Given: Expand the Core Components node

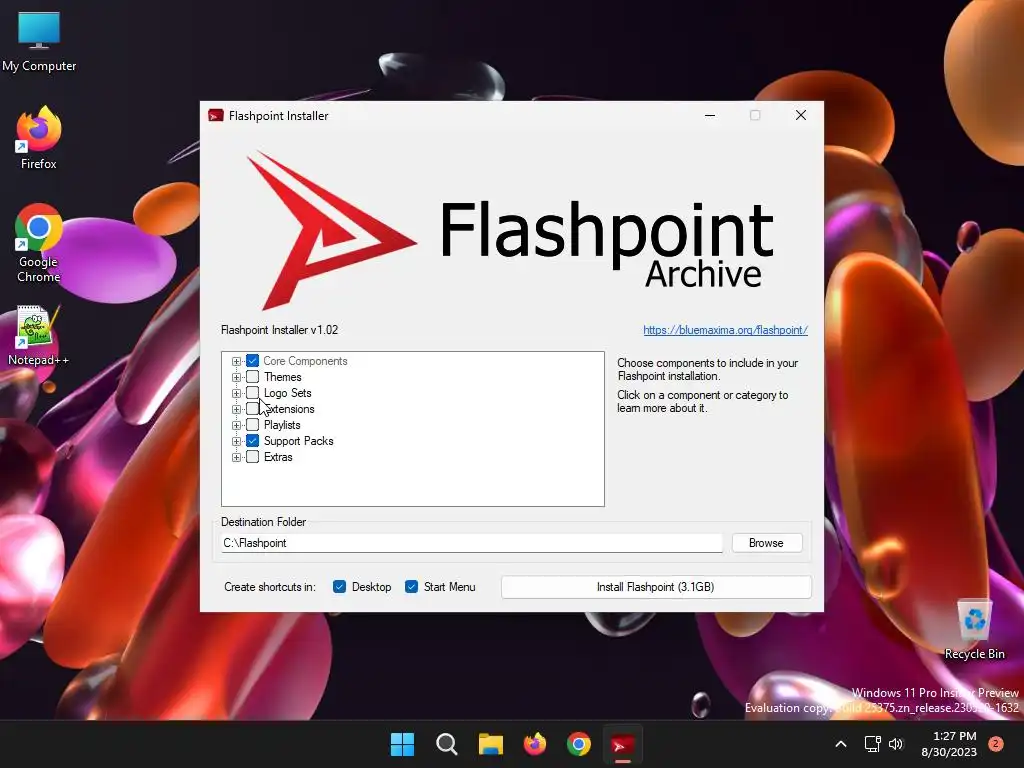Looking at the screenshot, I should click(x=236, y=361).
